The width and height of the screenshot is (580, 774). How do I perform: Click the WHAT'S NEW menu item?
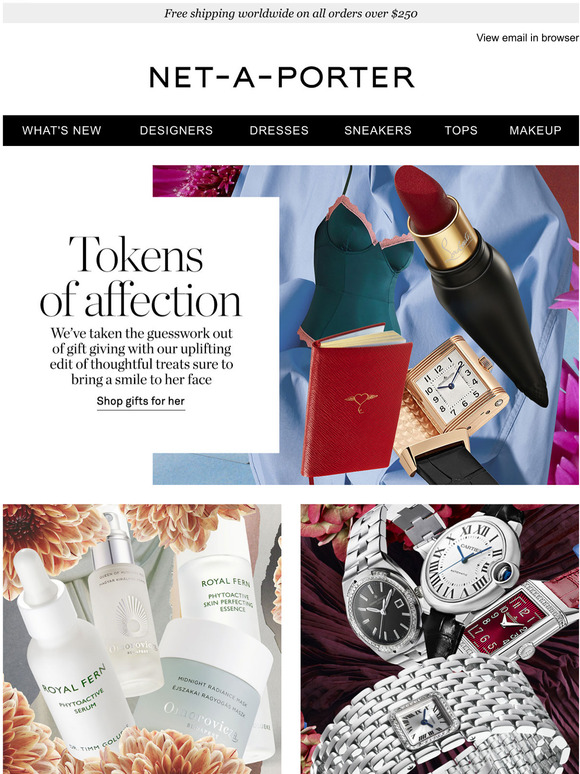[62, 130]
